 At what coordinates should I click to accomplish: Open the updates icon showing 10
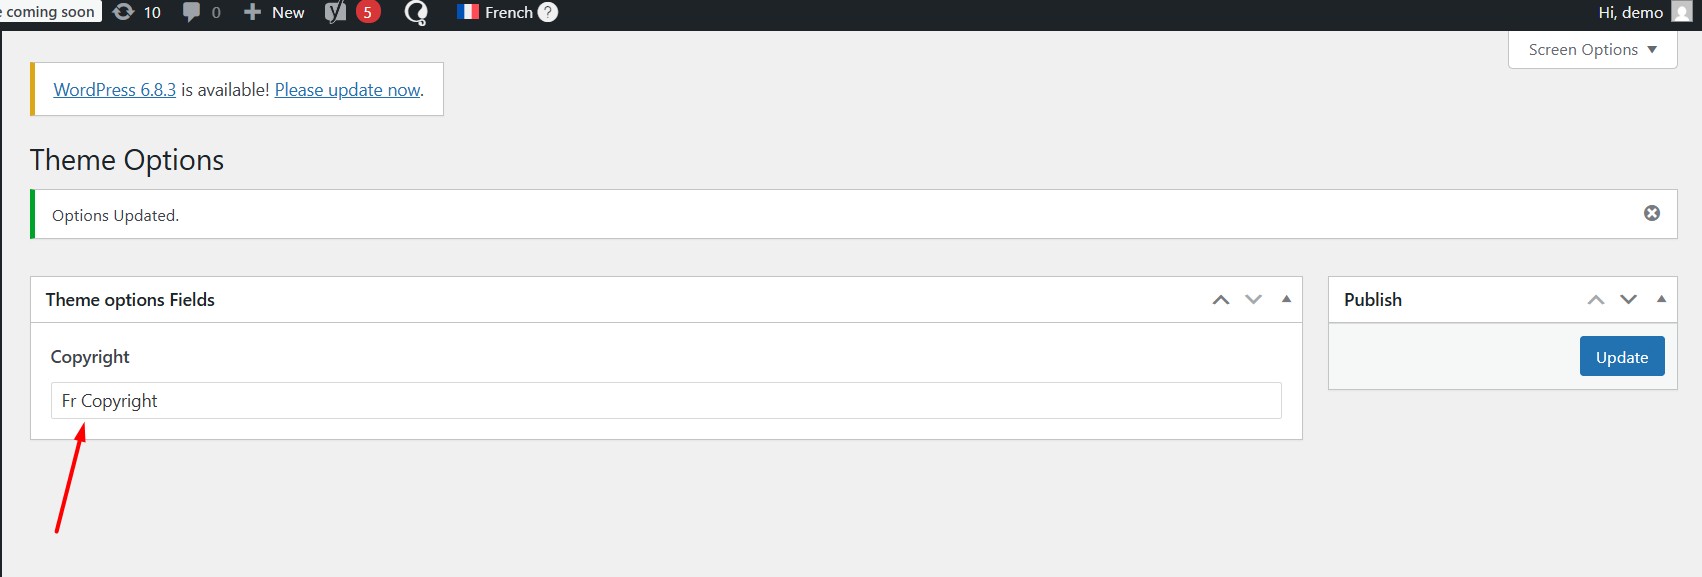(124, 12)
